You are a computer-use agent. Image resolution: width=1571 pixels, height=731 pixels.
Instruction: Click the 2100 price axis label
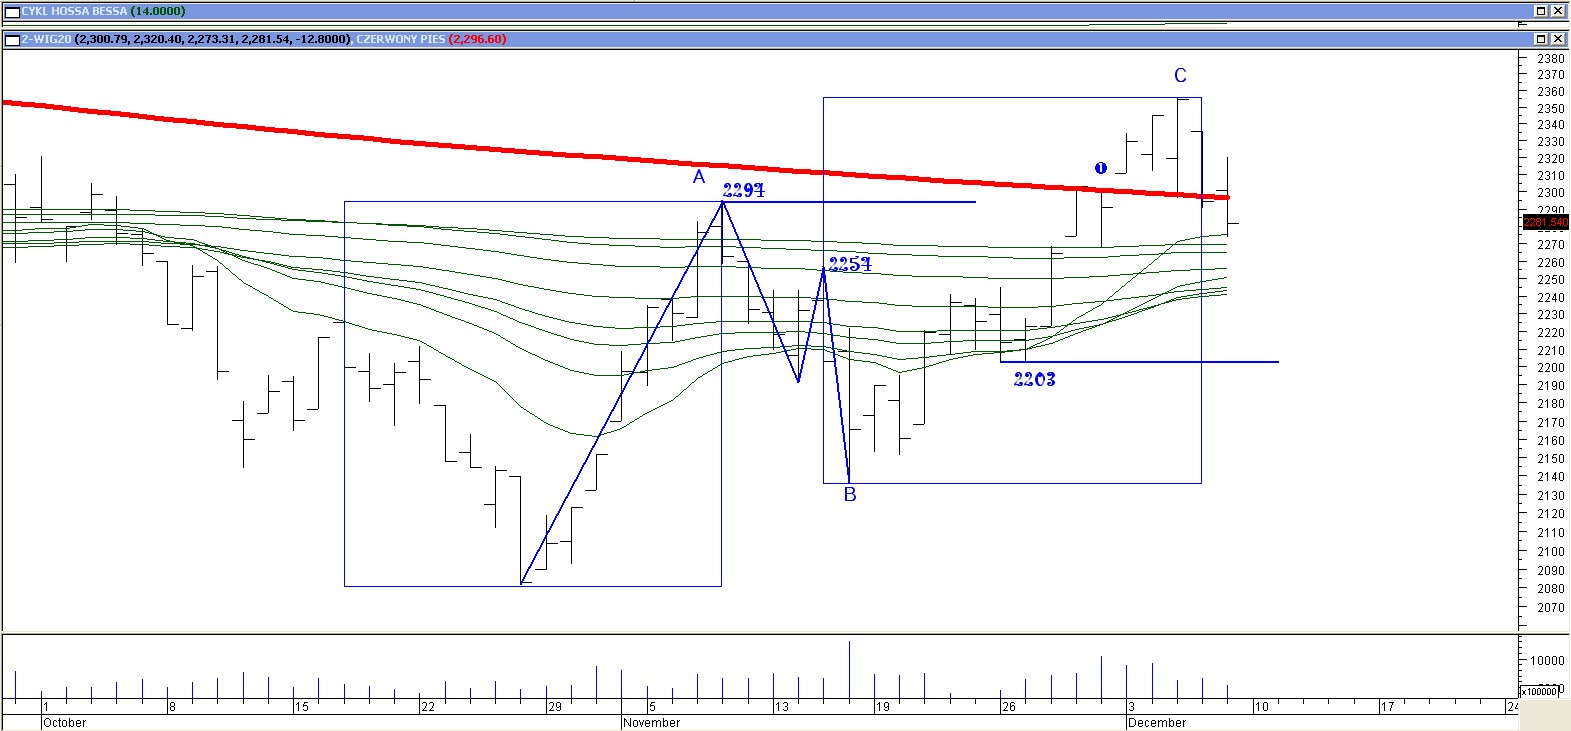coord(1551,552)
